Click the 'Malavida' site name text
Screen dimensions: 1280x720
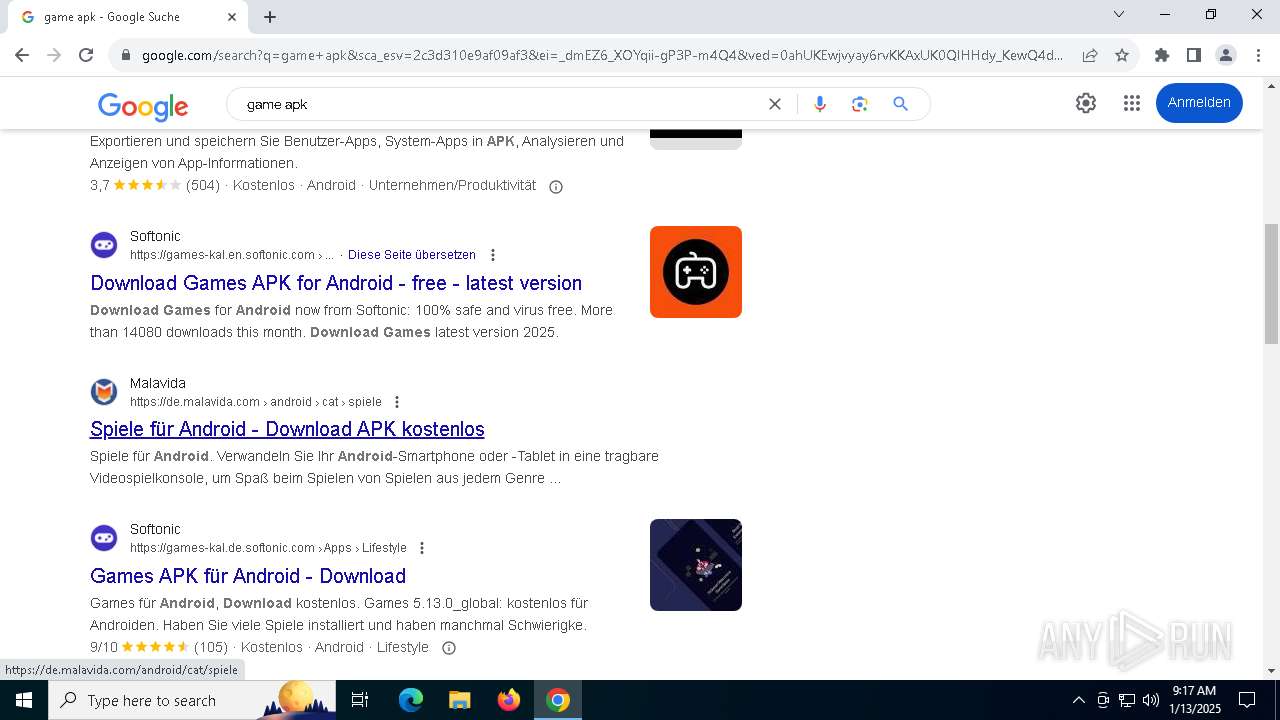coord(158,383)
